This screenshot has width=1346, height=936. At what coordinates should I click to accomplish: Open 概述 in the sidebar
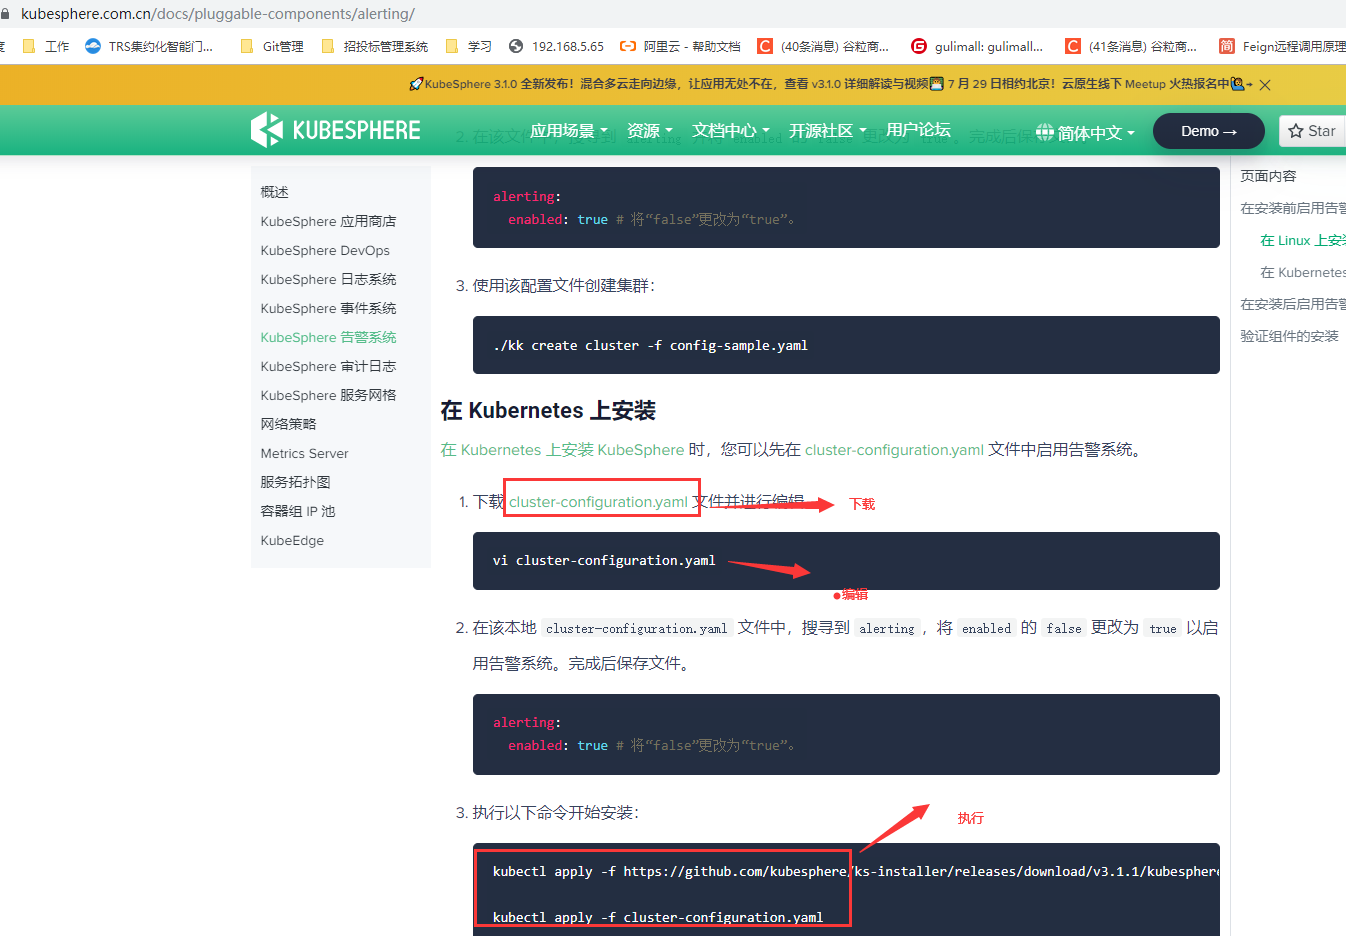point(275,192)
